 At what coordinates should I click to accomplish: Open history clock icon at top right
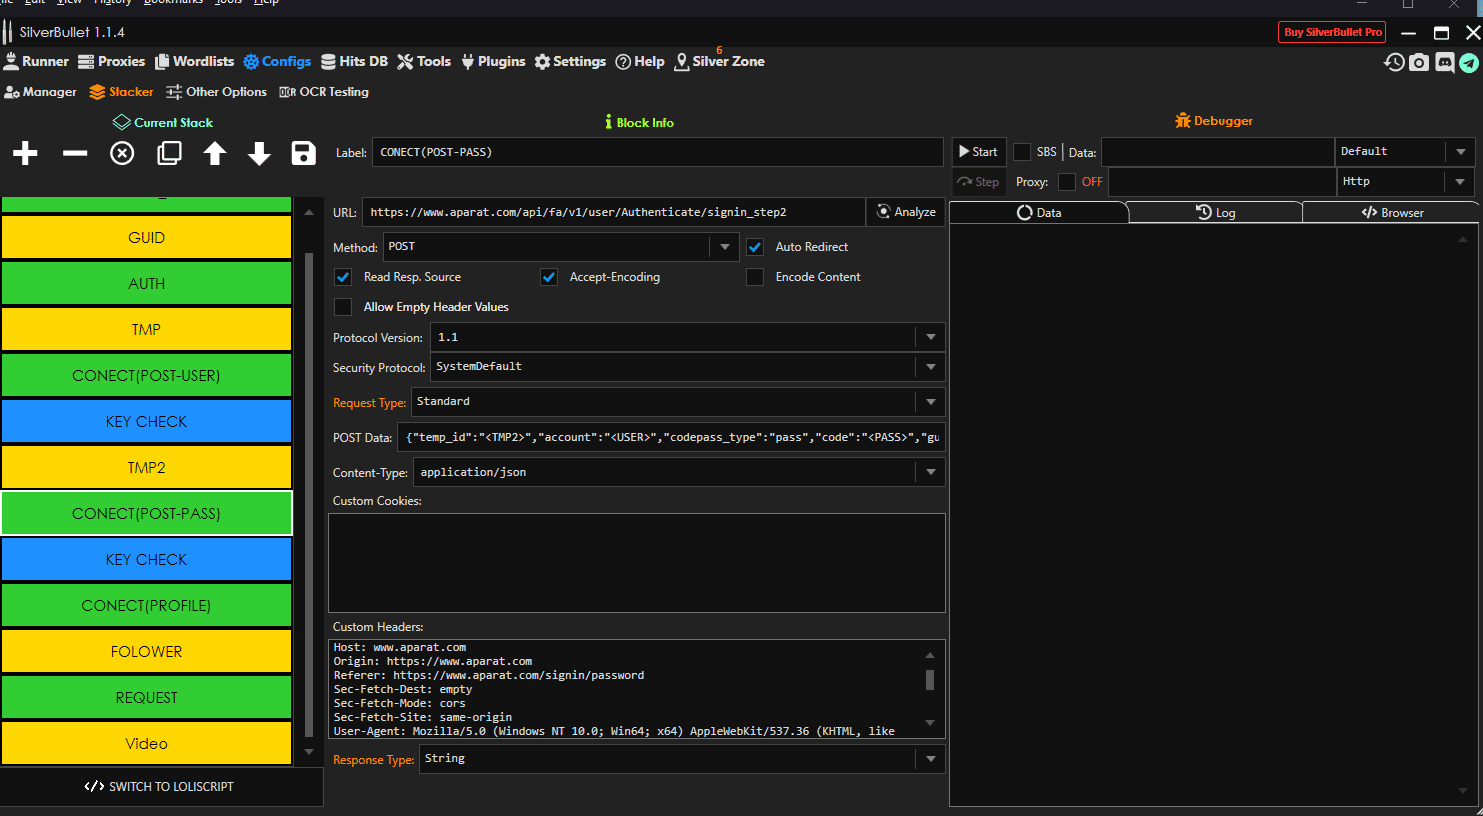click(x=1394, y=62)
